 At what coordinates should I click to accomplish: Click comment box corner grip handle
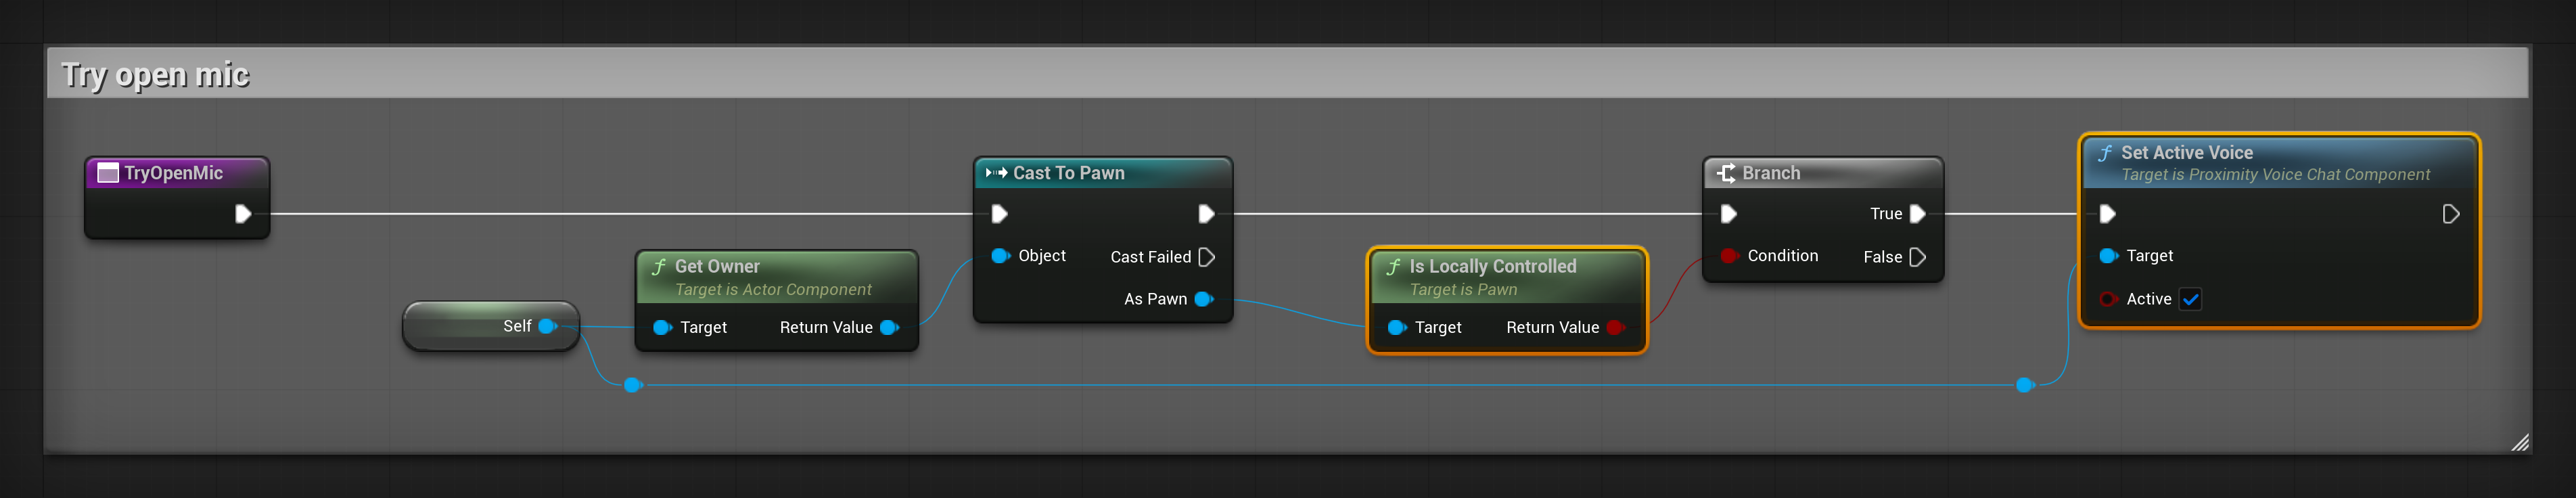[x=2520, y=443]
